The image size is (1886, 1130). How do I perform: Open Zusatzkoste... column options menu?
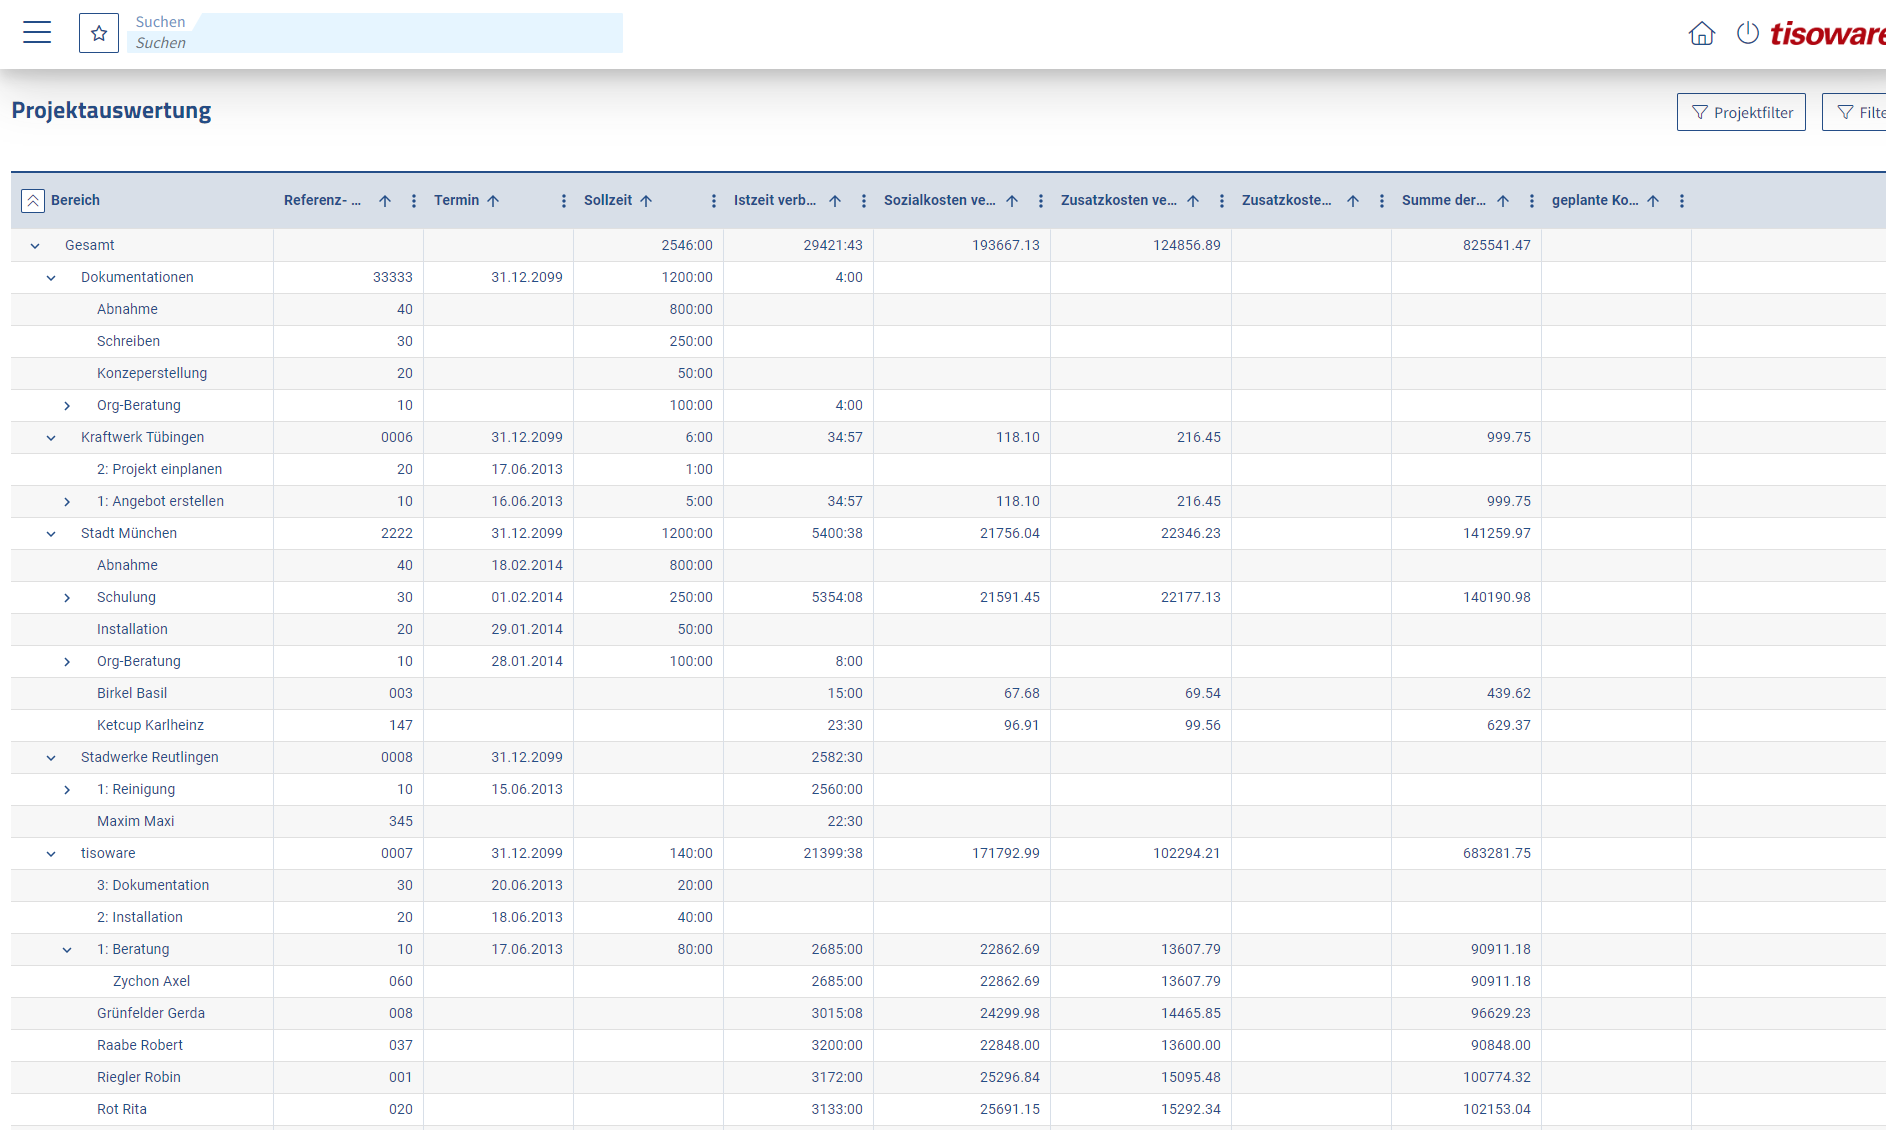pos(1382,201)
